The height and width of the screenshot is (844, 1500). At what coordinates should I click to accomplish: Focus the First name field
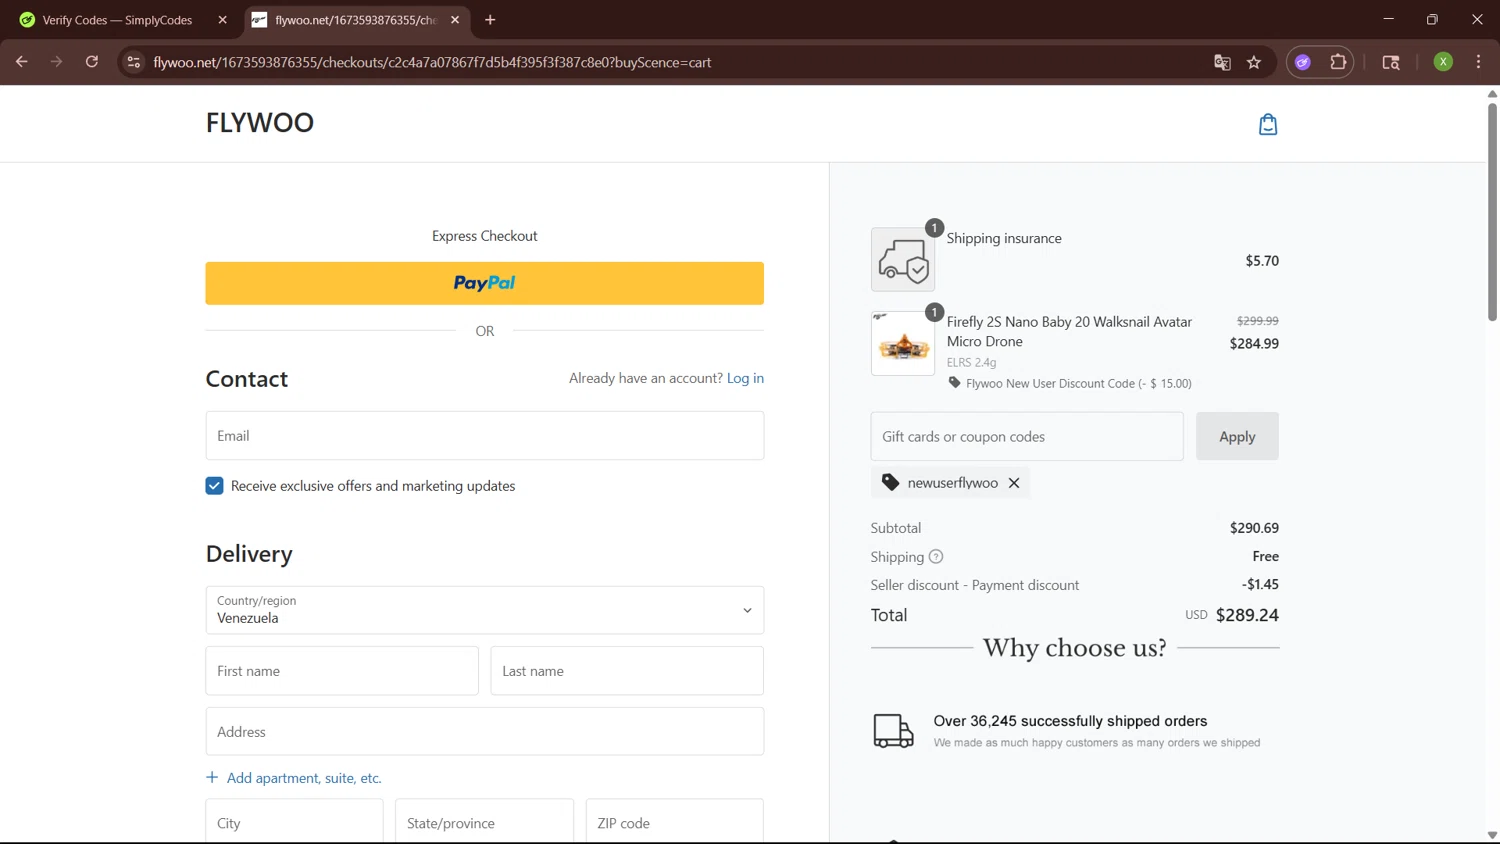click(342, 671)
